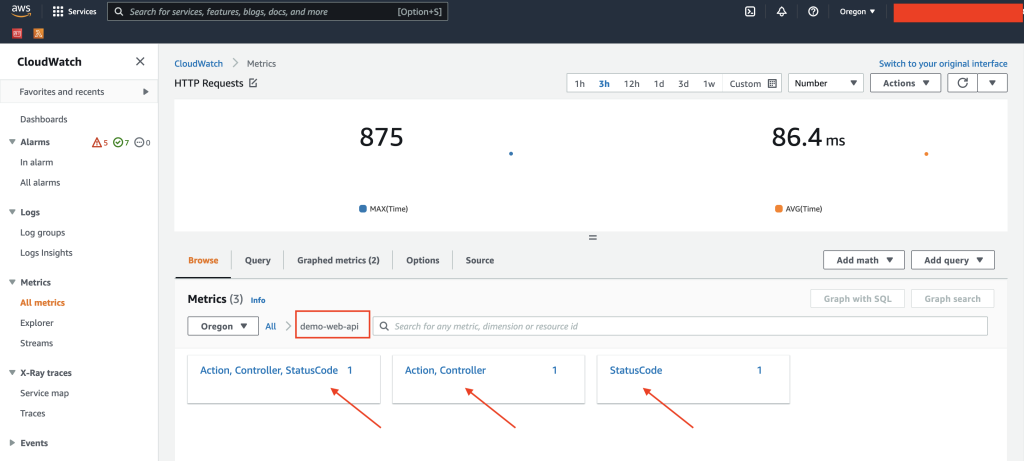Open Action, Controller, StatusCode dimension card
1024x461 pixels.
[x=283, y=379]
